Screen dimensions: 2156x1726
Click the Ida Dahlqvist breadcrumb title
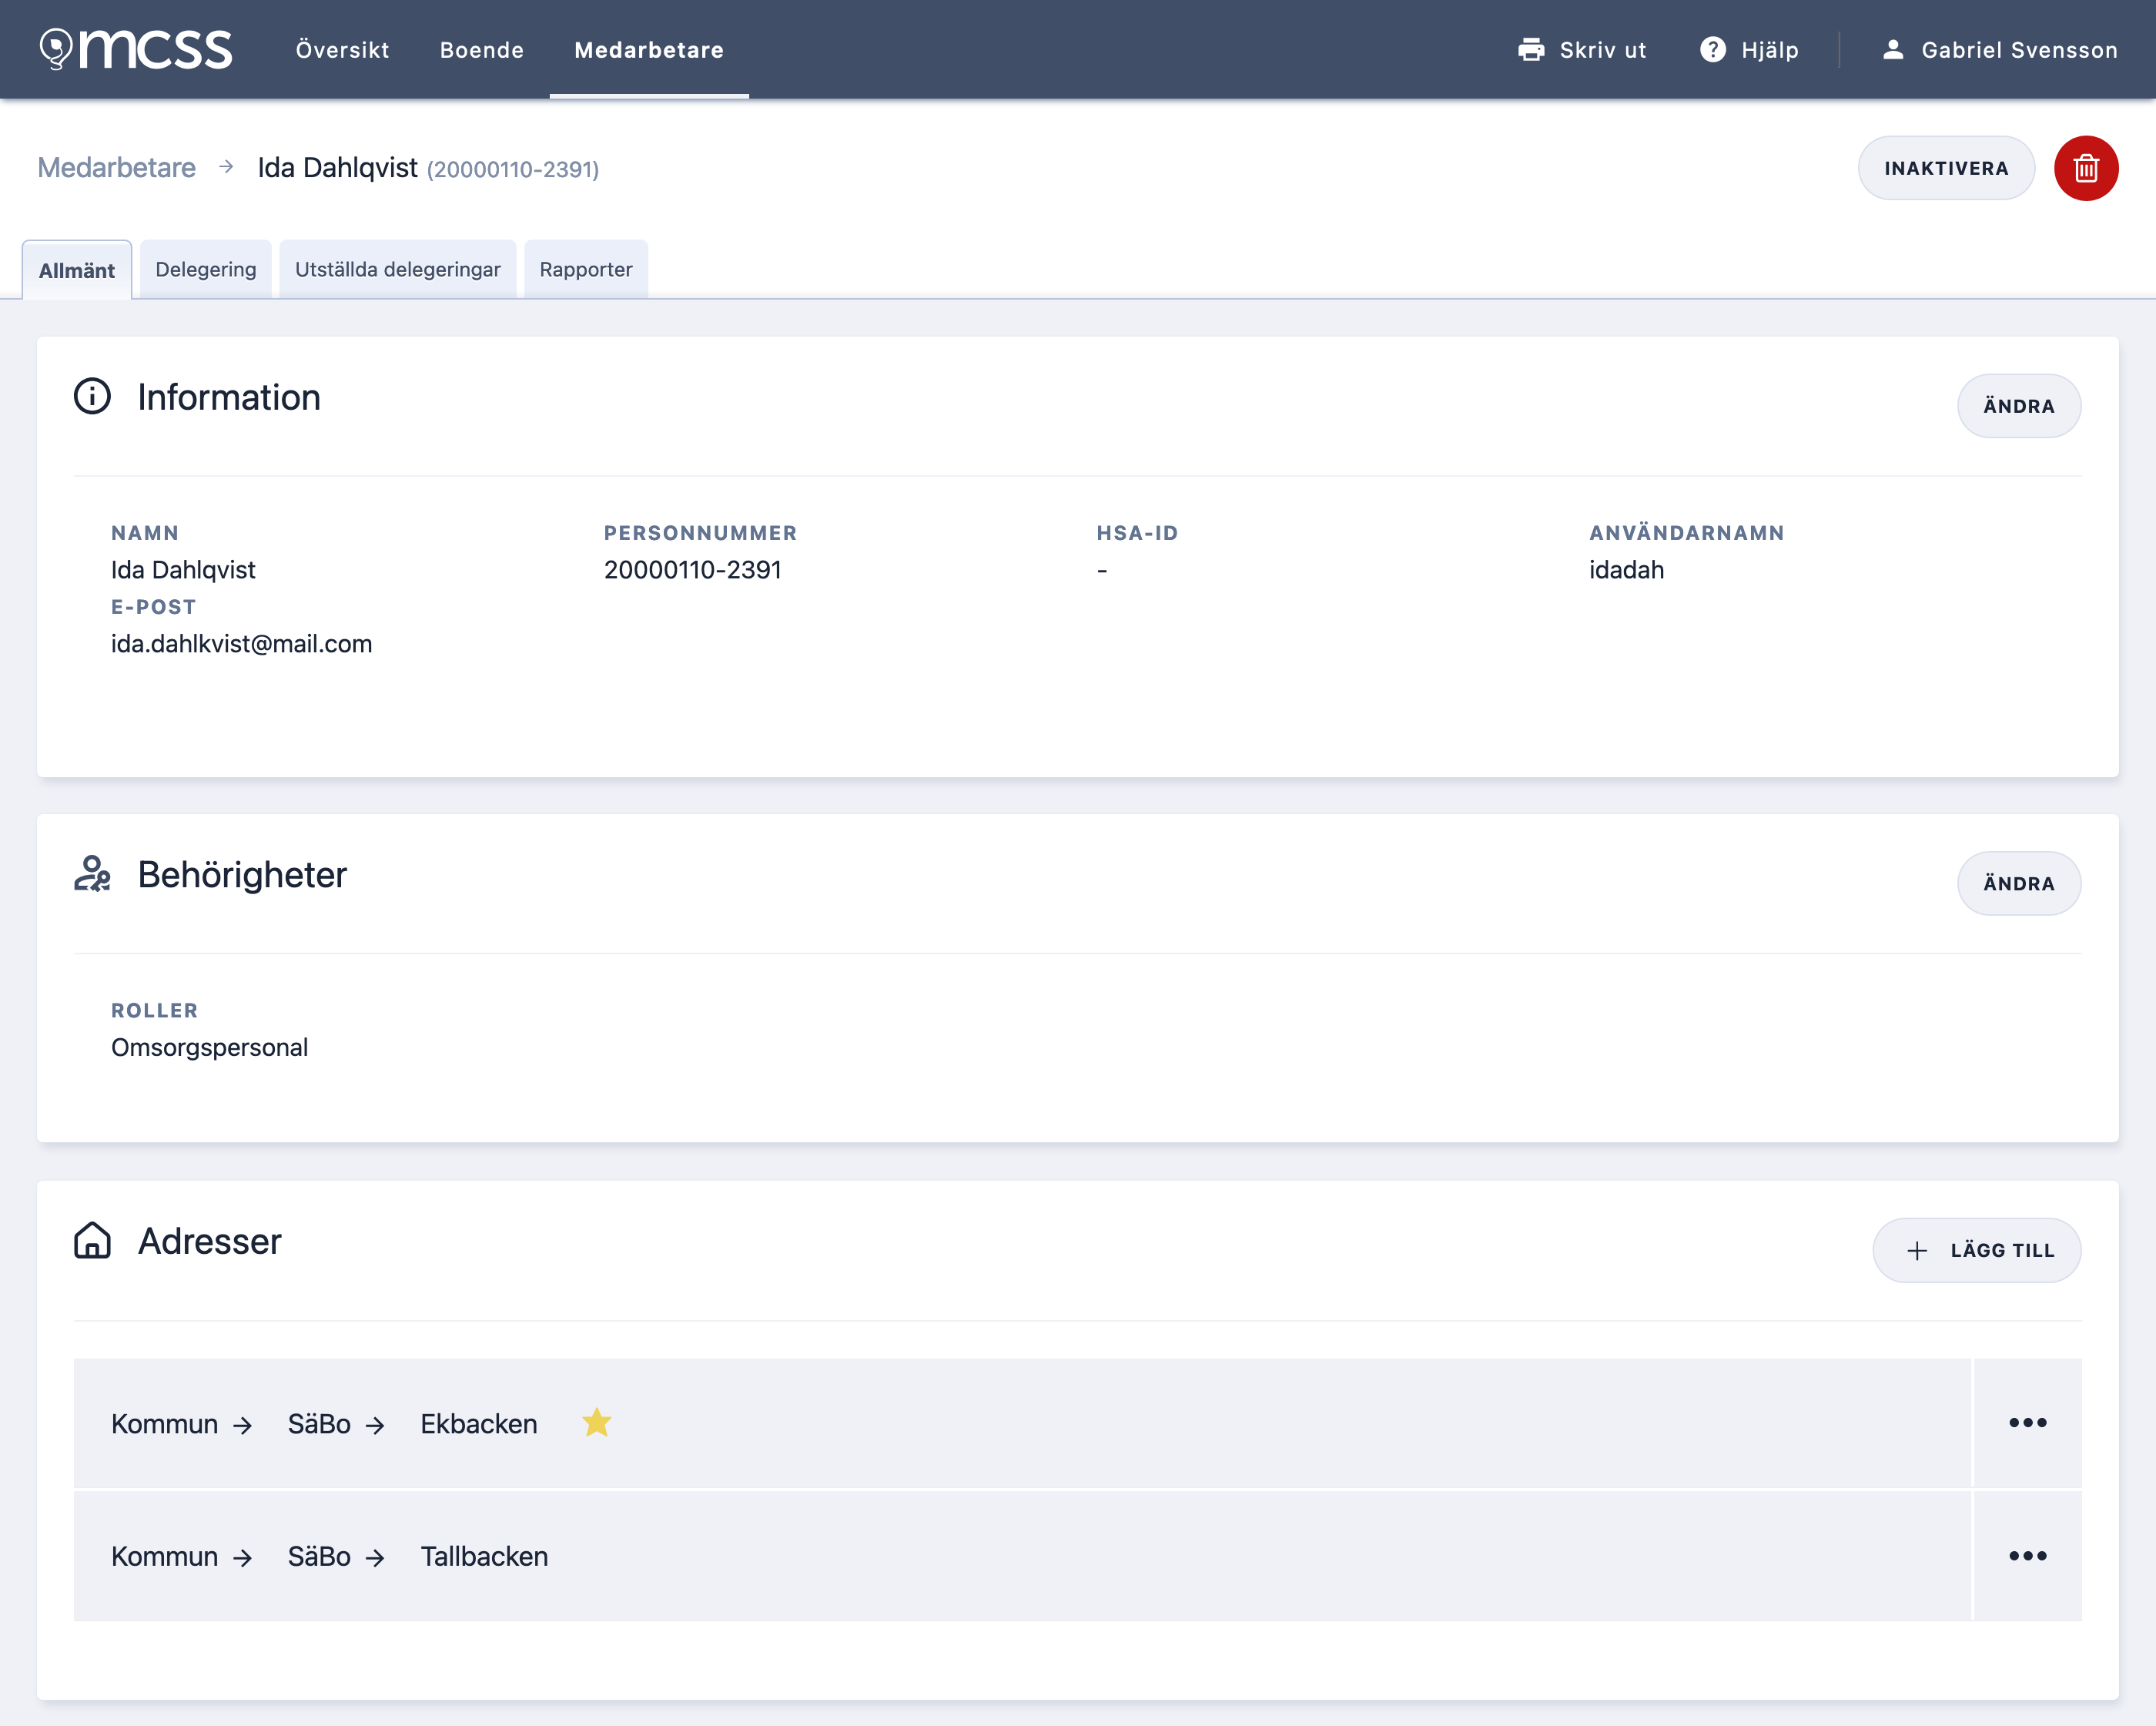pyautogui.click(x=337, y=167)
